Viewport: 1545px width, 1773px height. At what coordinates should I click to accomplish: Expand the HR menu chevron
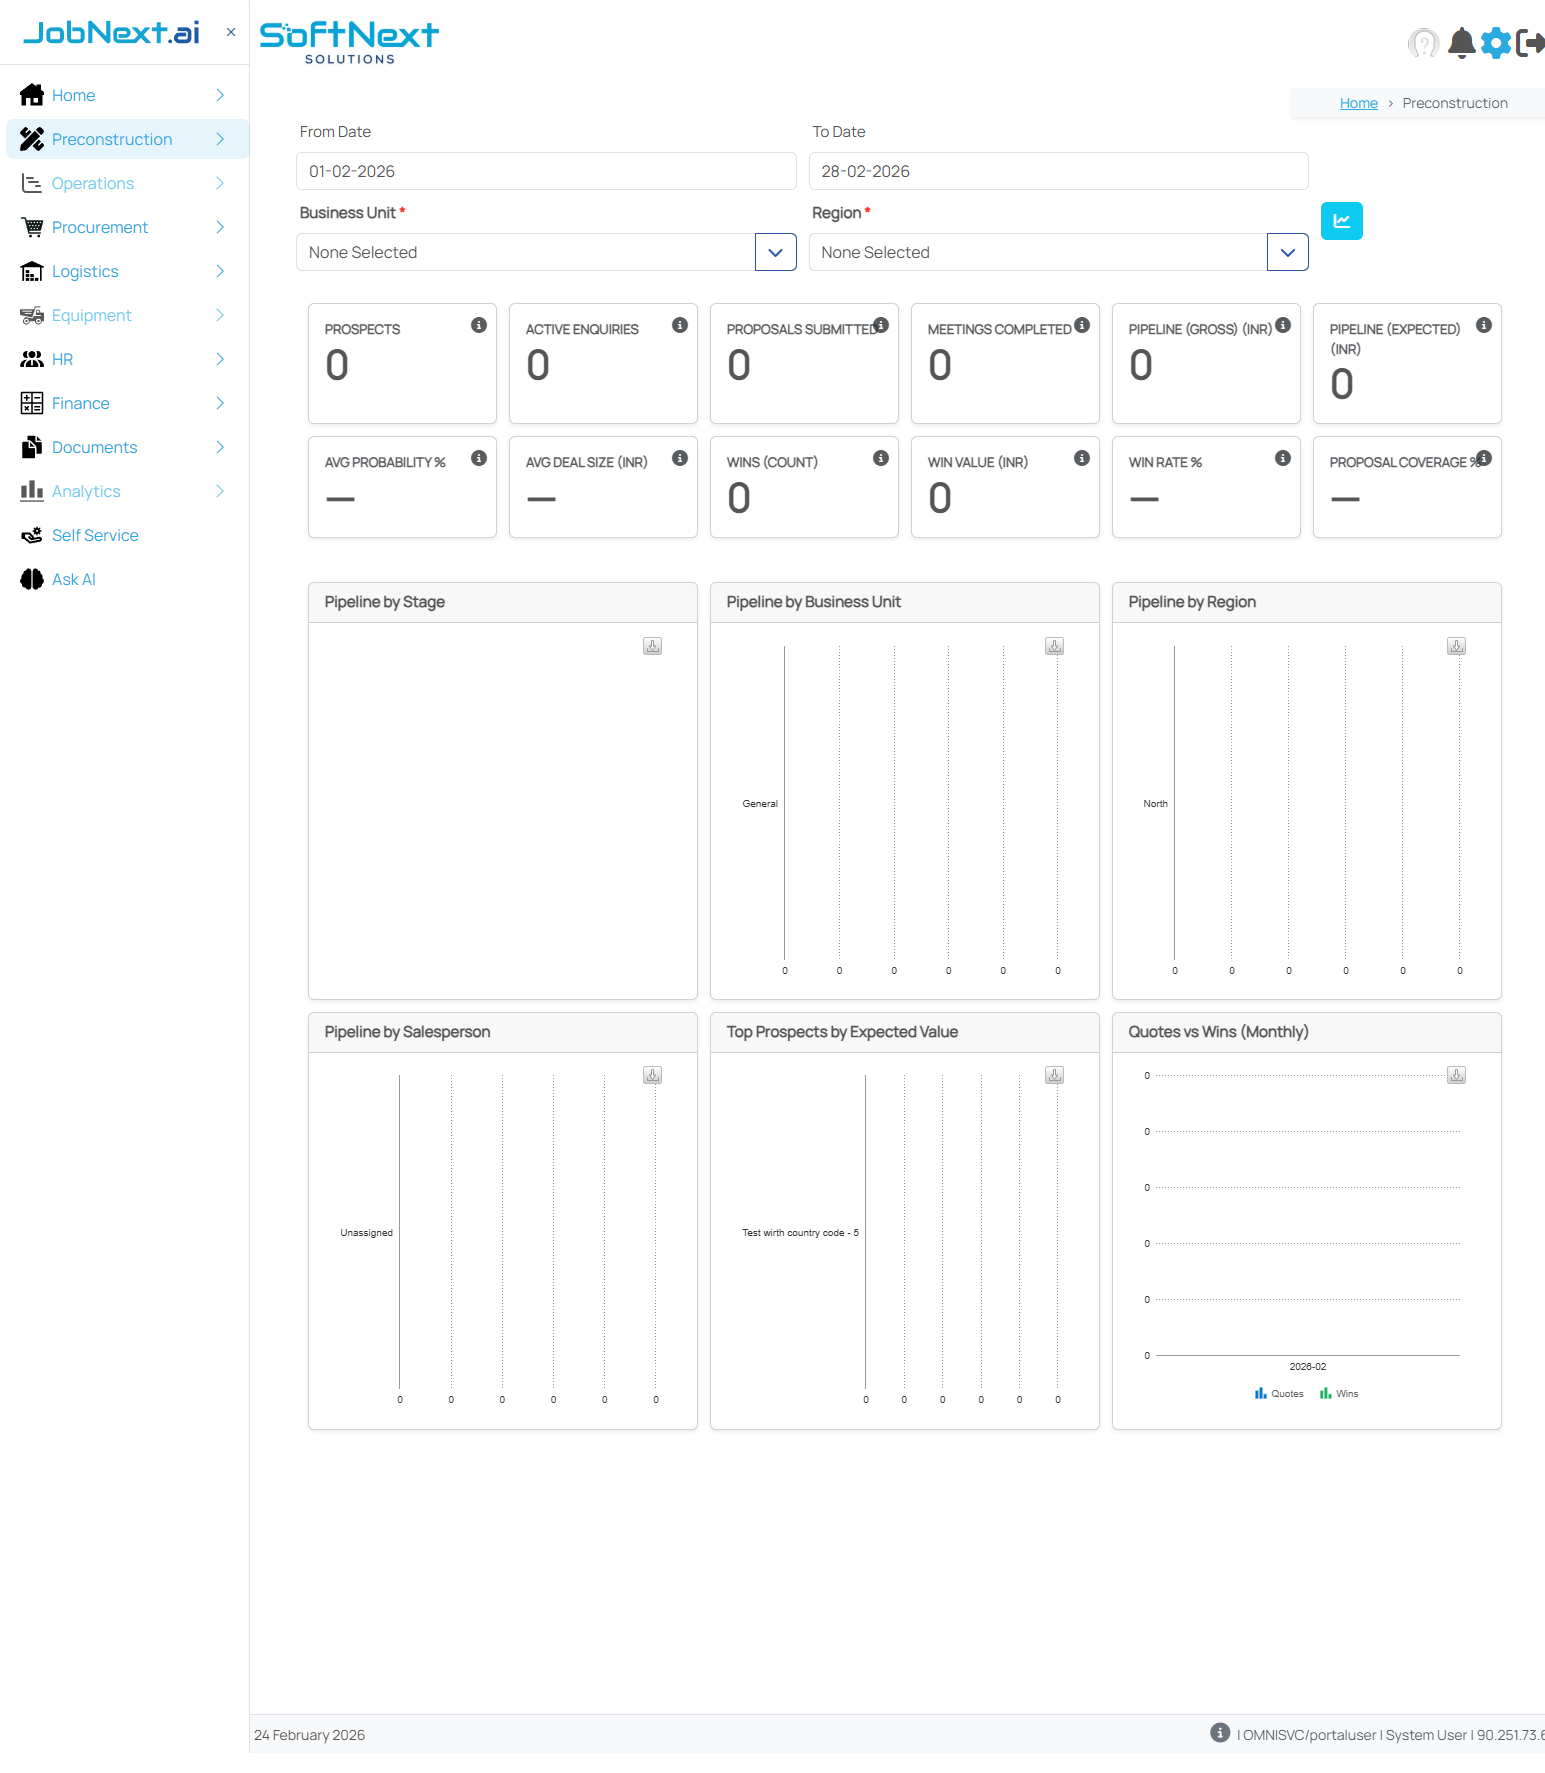click(x=220, y=359)
